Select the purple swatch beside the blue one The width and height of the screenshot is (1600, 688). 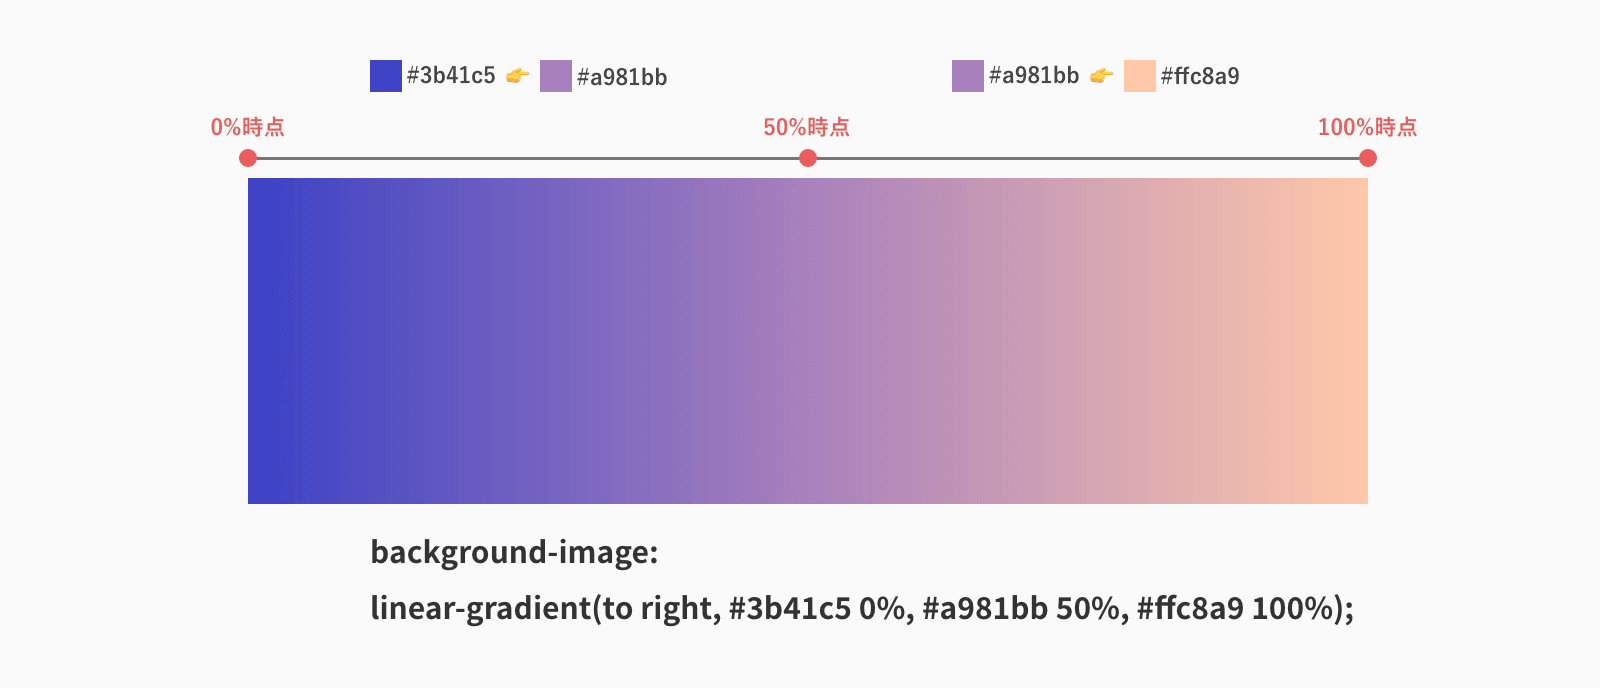556,76
